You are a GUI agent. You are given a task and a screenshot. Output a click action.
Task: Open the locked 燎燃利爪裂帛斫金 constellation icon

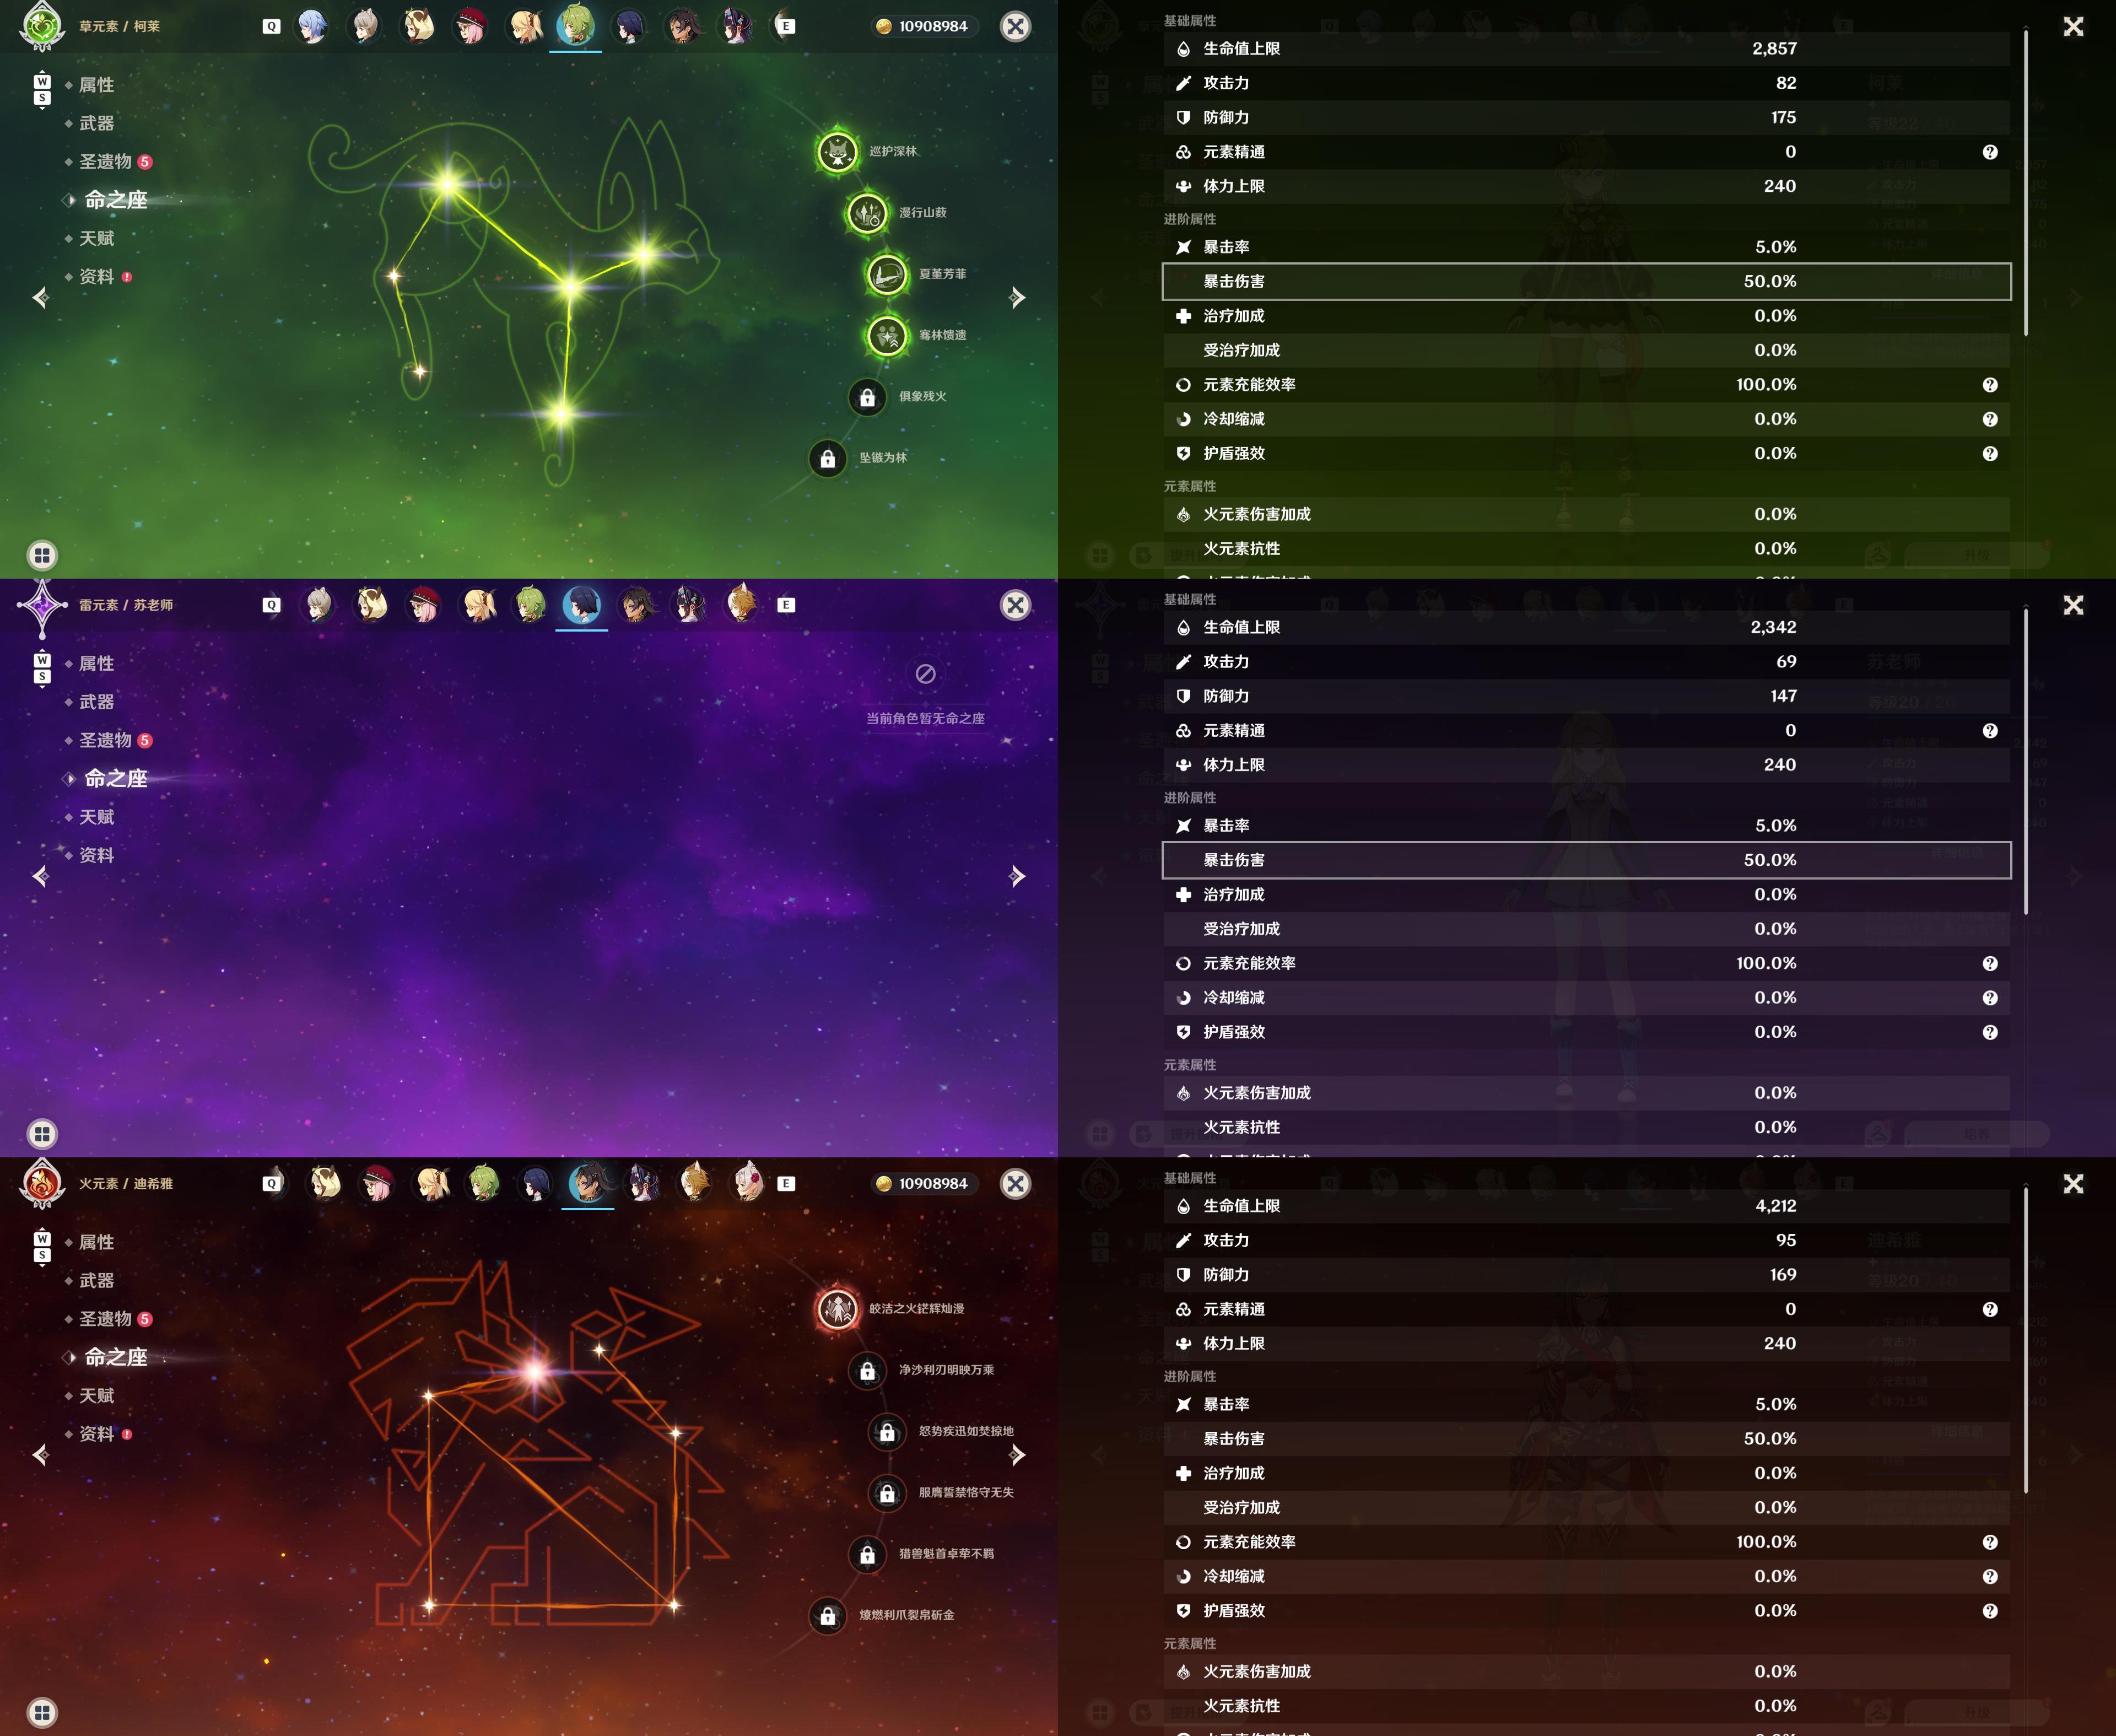click(828, 1615)
